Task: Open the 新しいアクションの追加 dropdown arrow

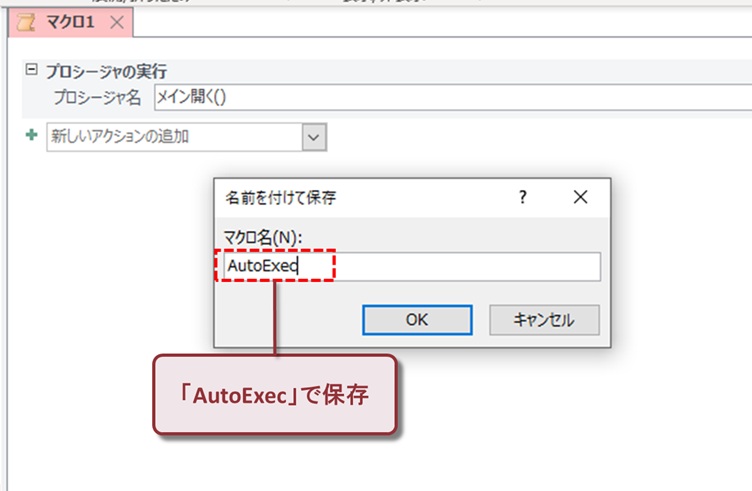Action: (314, 137)
